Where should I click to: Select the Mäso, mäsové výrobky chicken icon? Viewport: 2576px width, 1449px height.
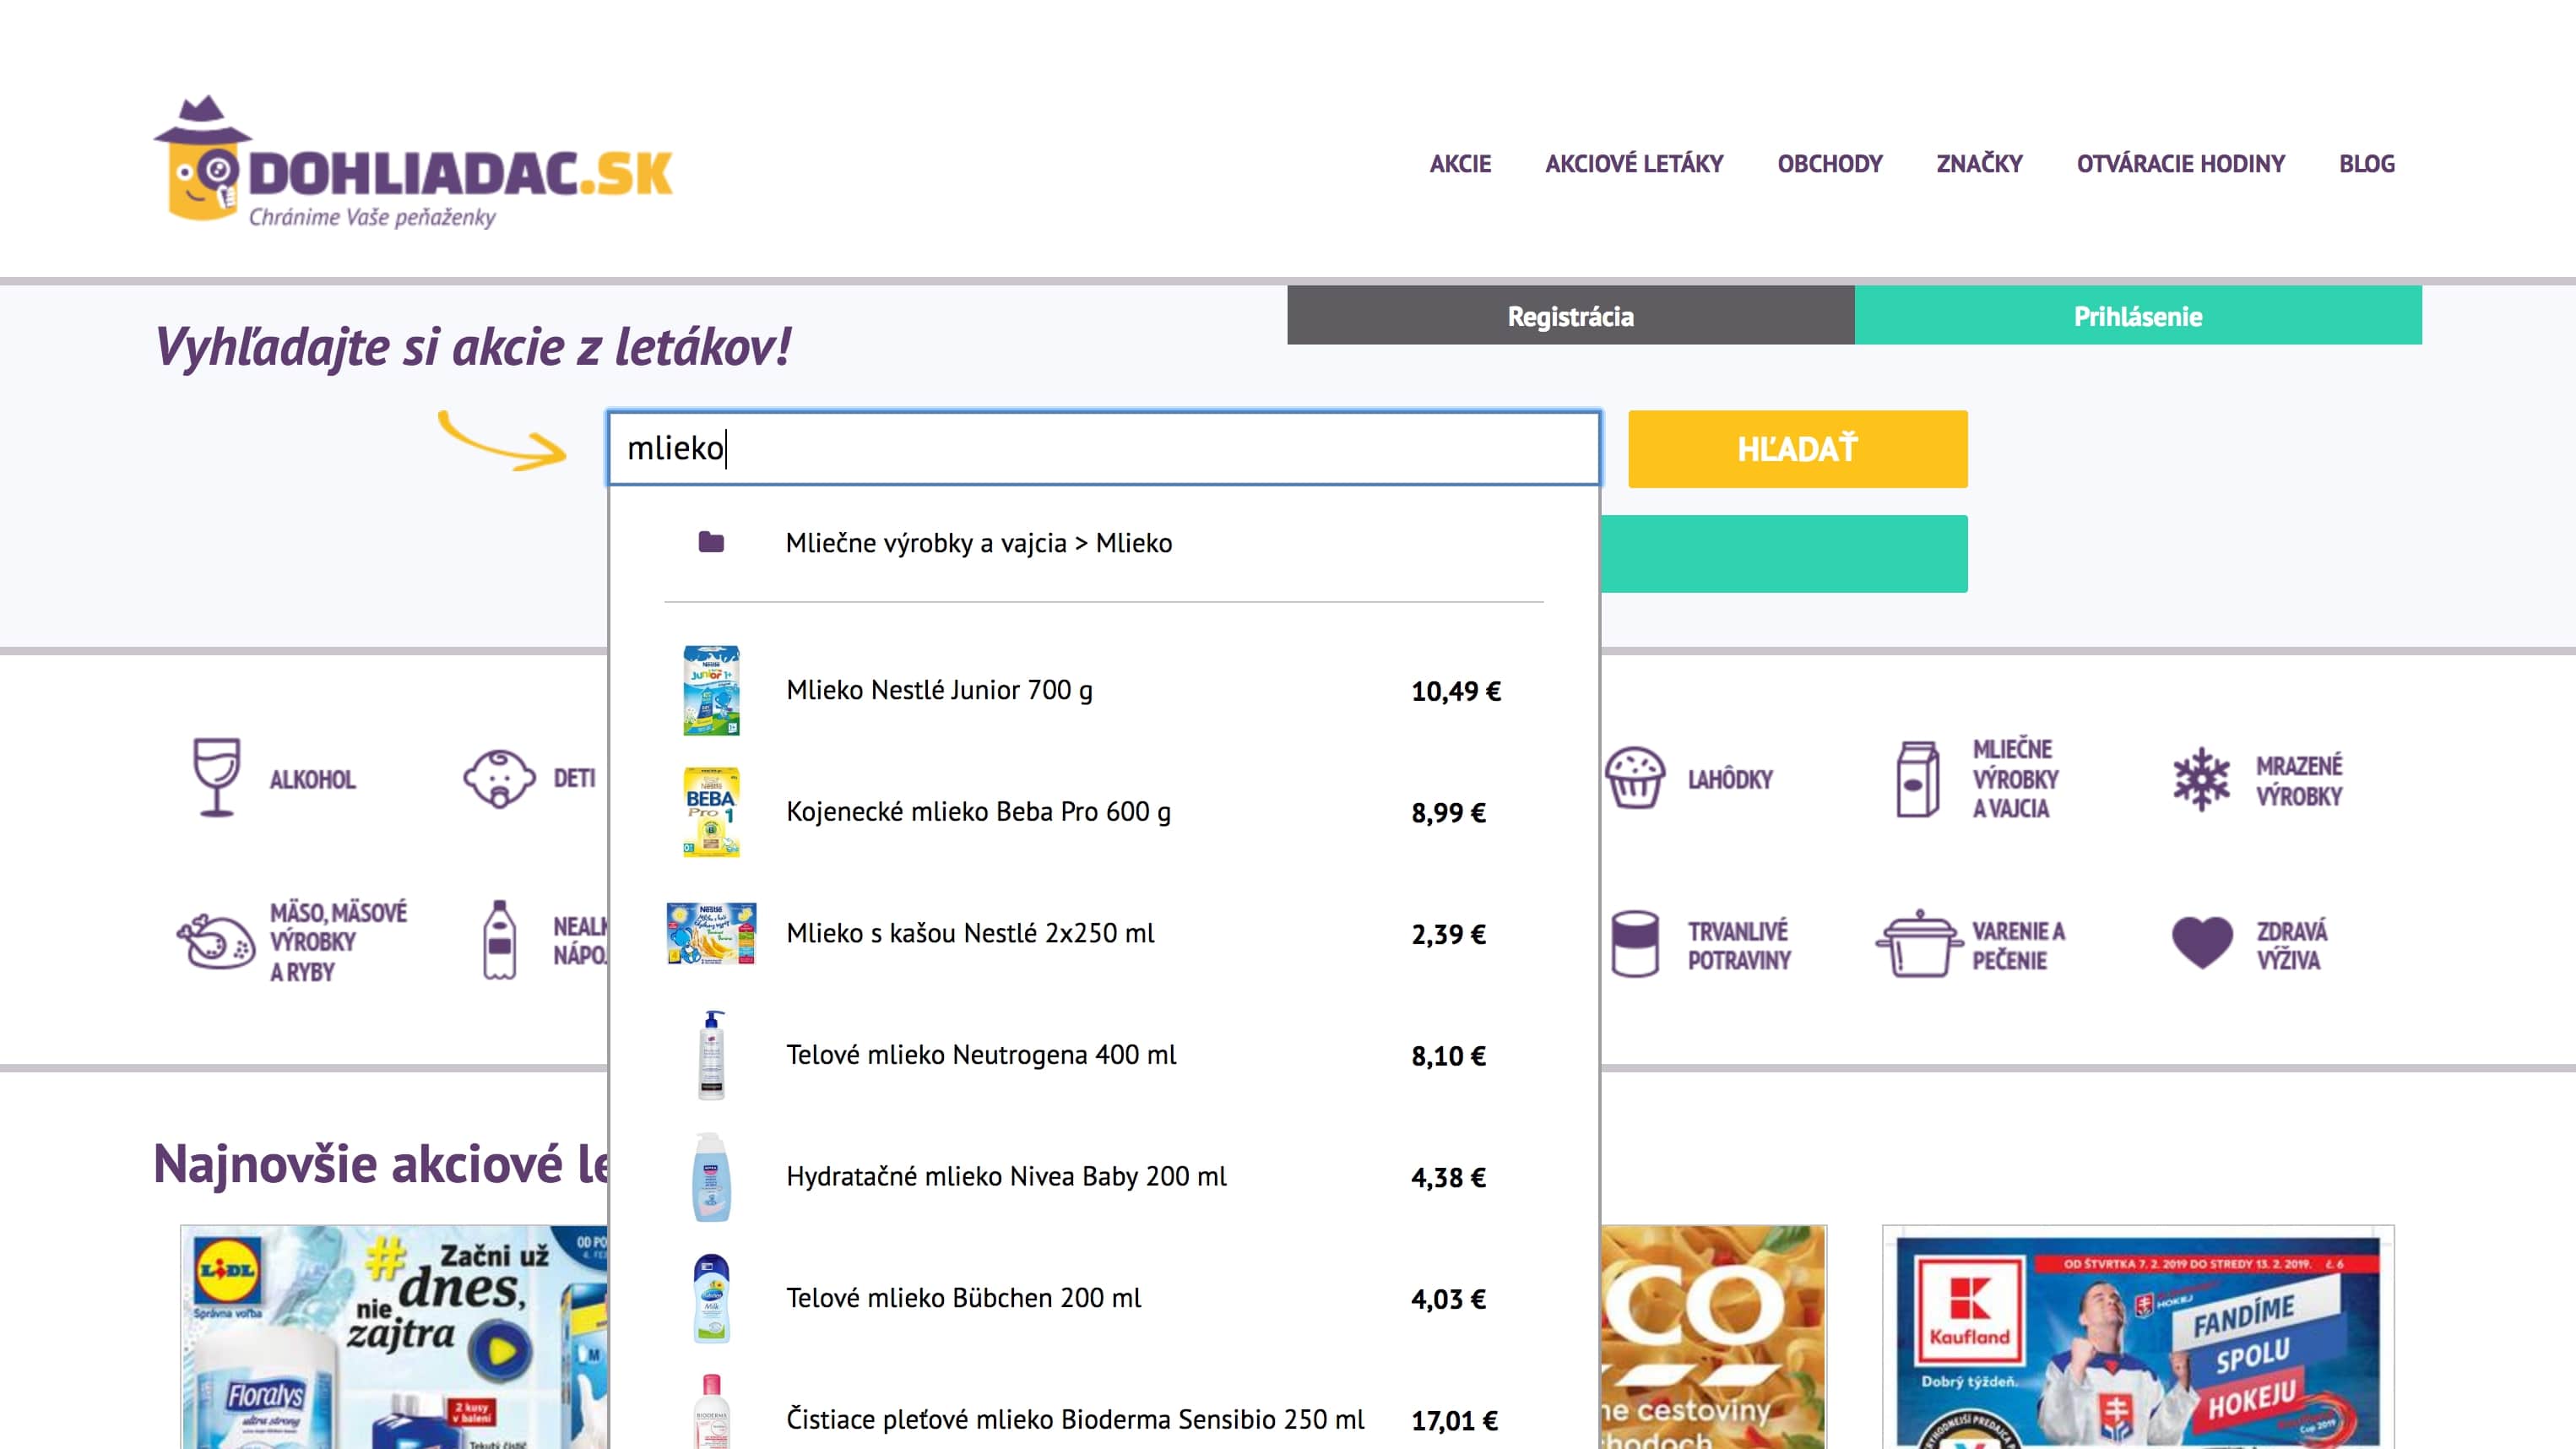click(215, 941)
